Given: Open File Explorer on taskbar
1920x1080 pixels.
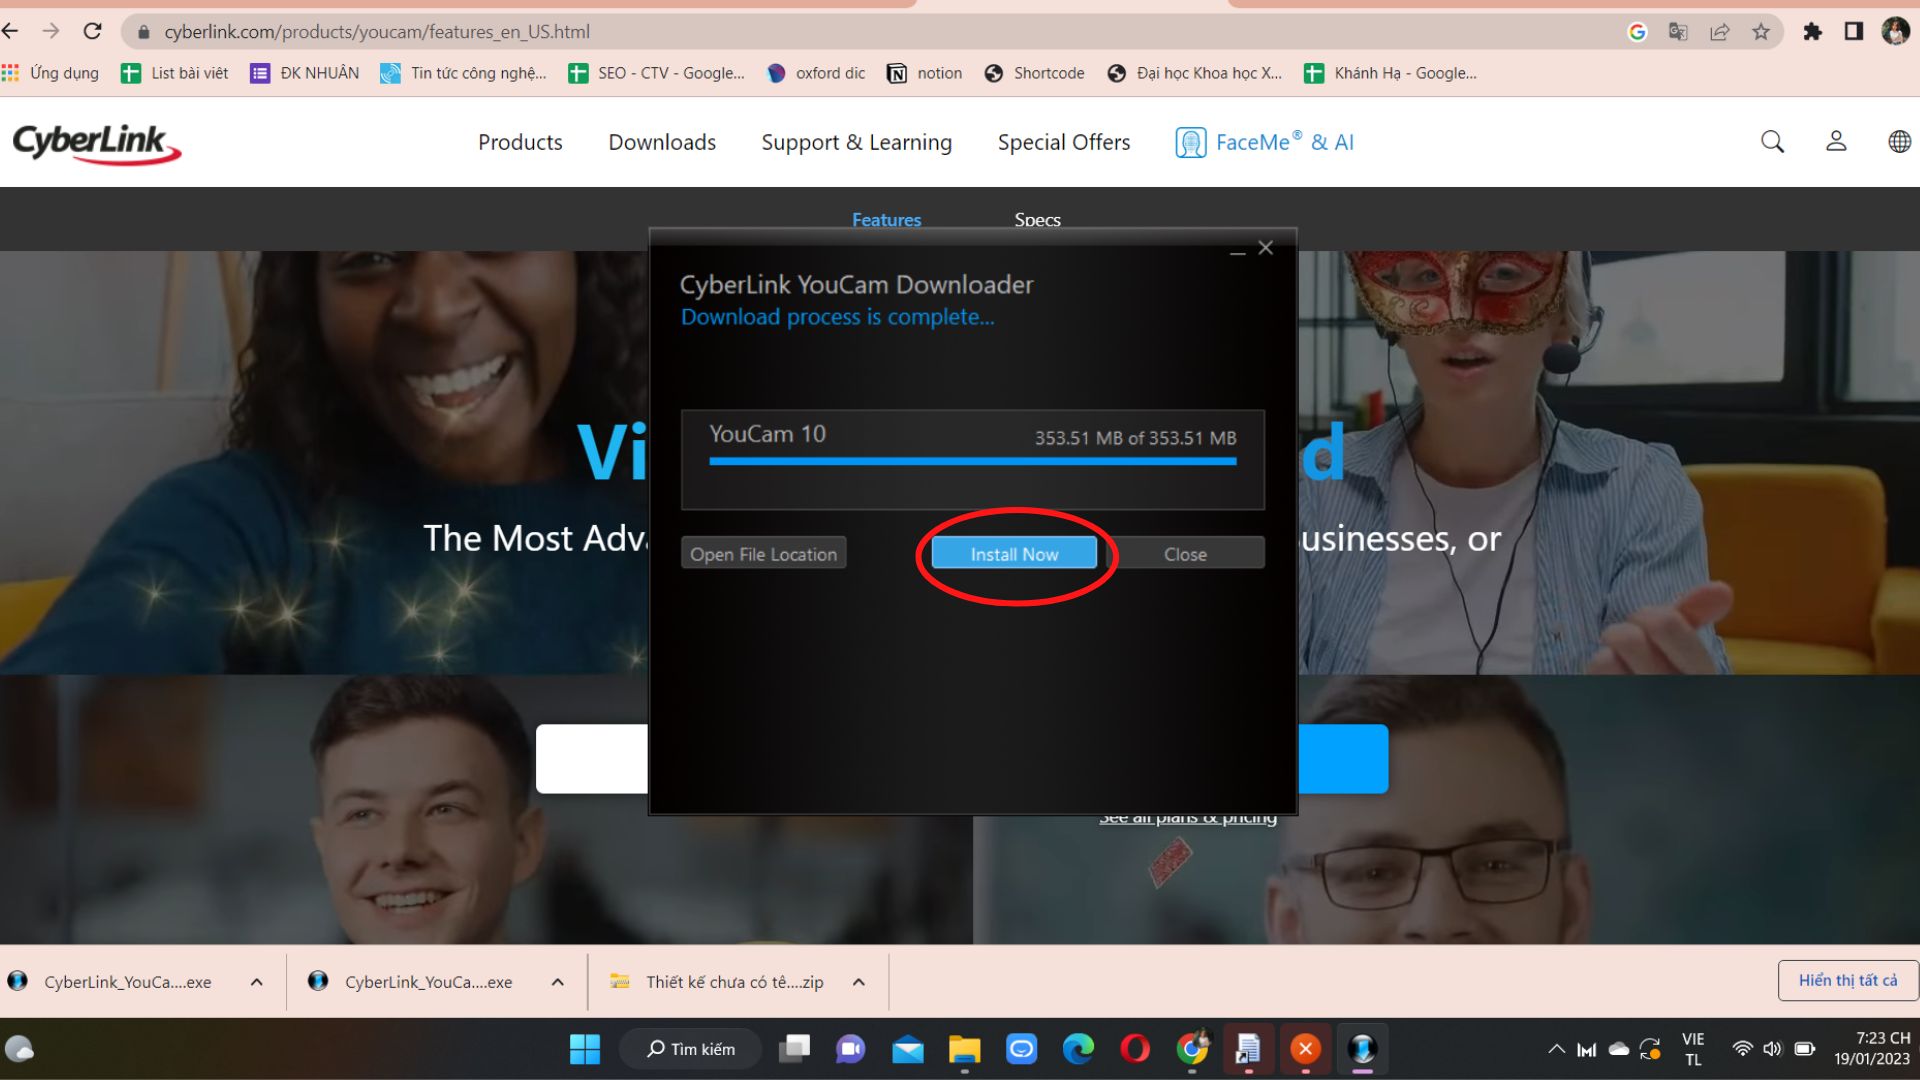Looking at the screenshot, I should [x=964, y=1049].
